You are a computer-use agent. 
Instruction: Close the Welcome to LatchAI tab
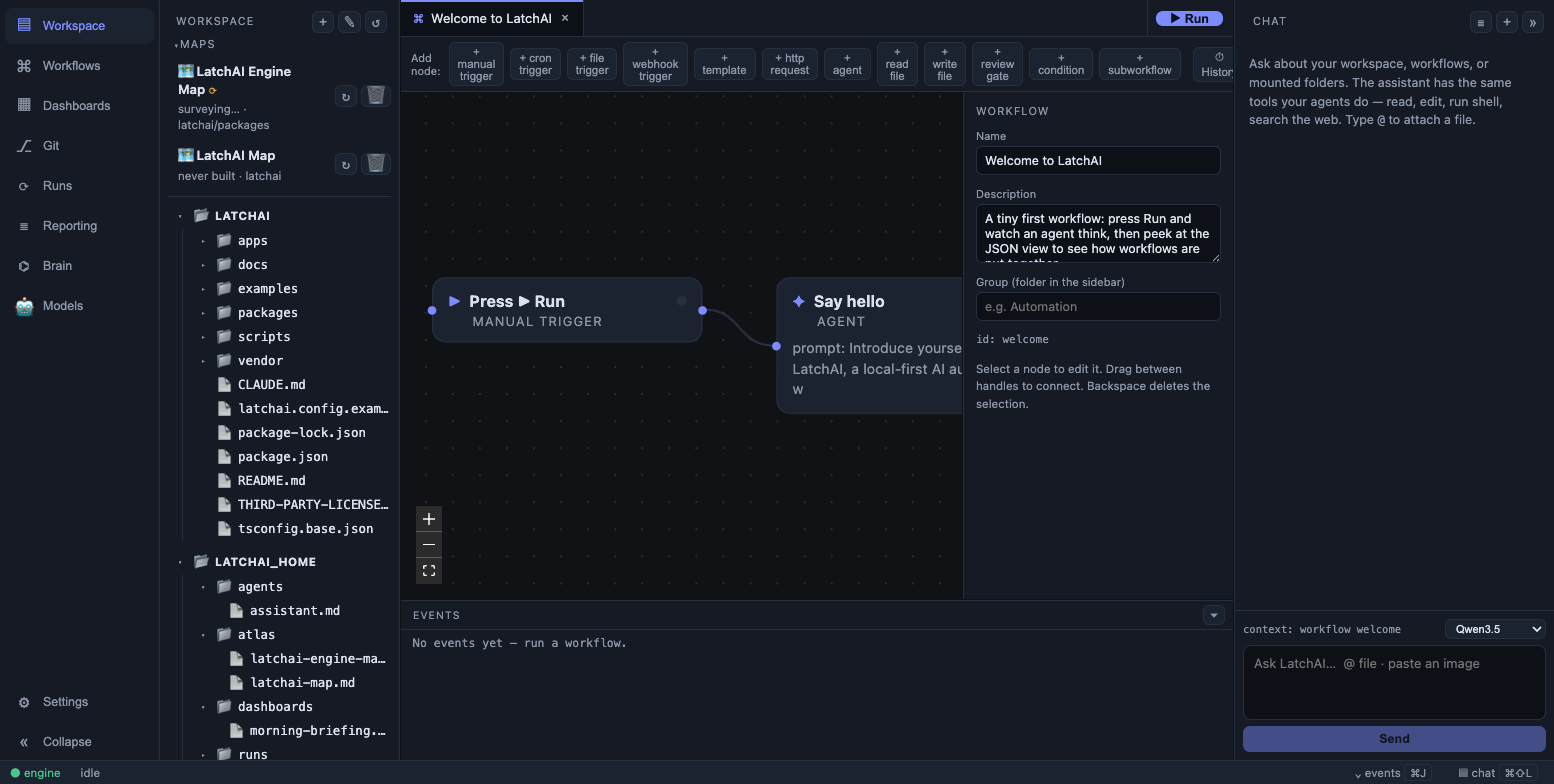pos(565,18)
